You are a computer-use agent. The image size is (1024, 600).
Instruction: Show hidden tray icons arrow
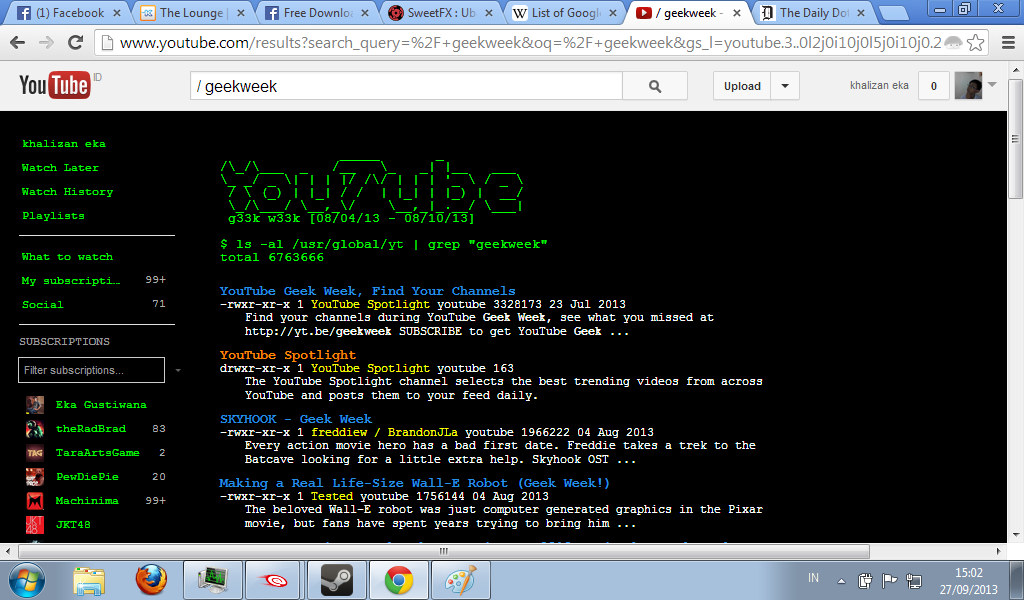click(841, 581)
